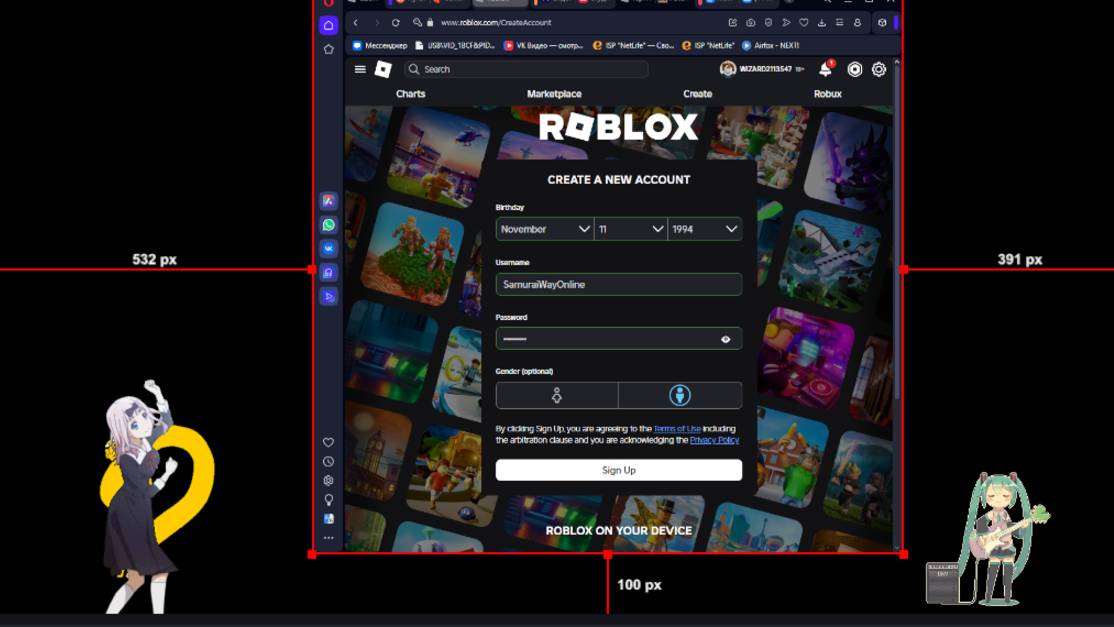1114x627 pixels.
Task: Open the Airfox - NEXT1 bookmark
Action: click(771, 45)
